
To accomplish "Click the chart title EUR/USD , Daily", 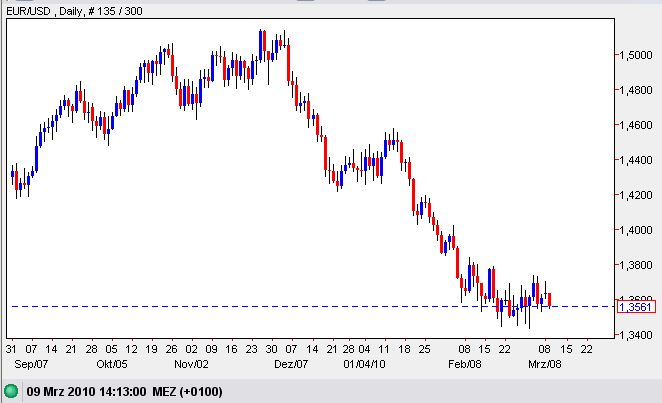I will pyautogui.click(x=44, y=11).
